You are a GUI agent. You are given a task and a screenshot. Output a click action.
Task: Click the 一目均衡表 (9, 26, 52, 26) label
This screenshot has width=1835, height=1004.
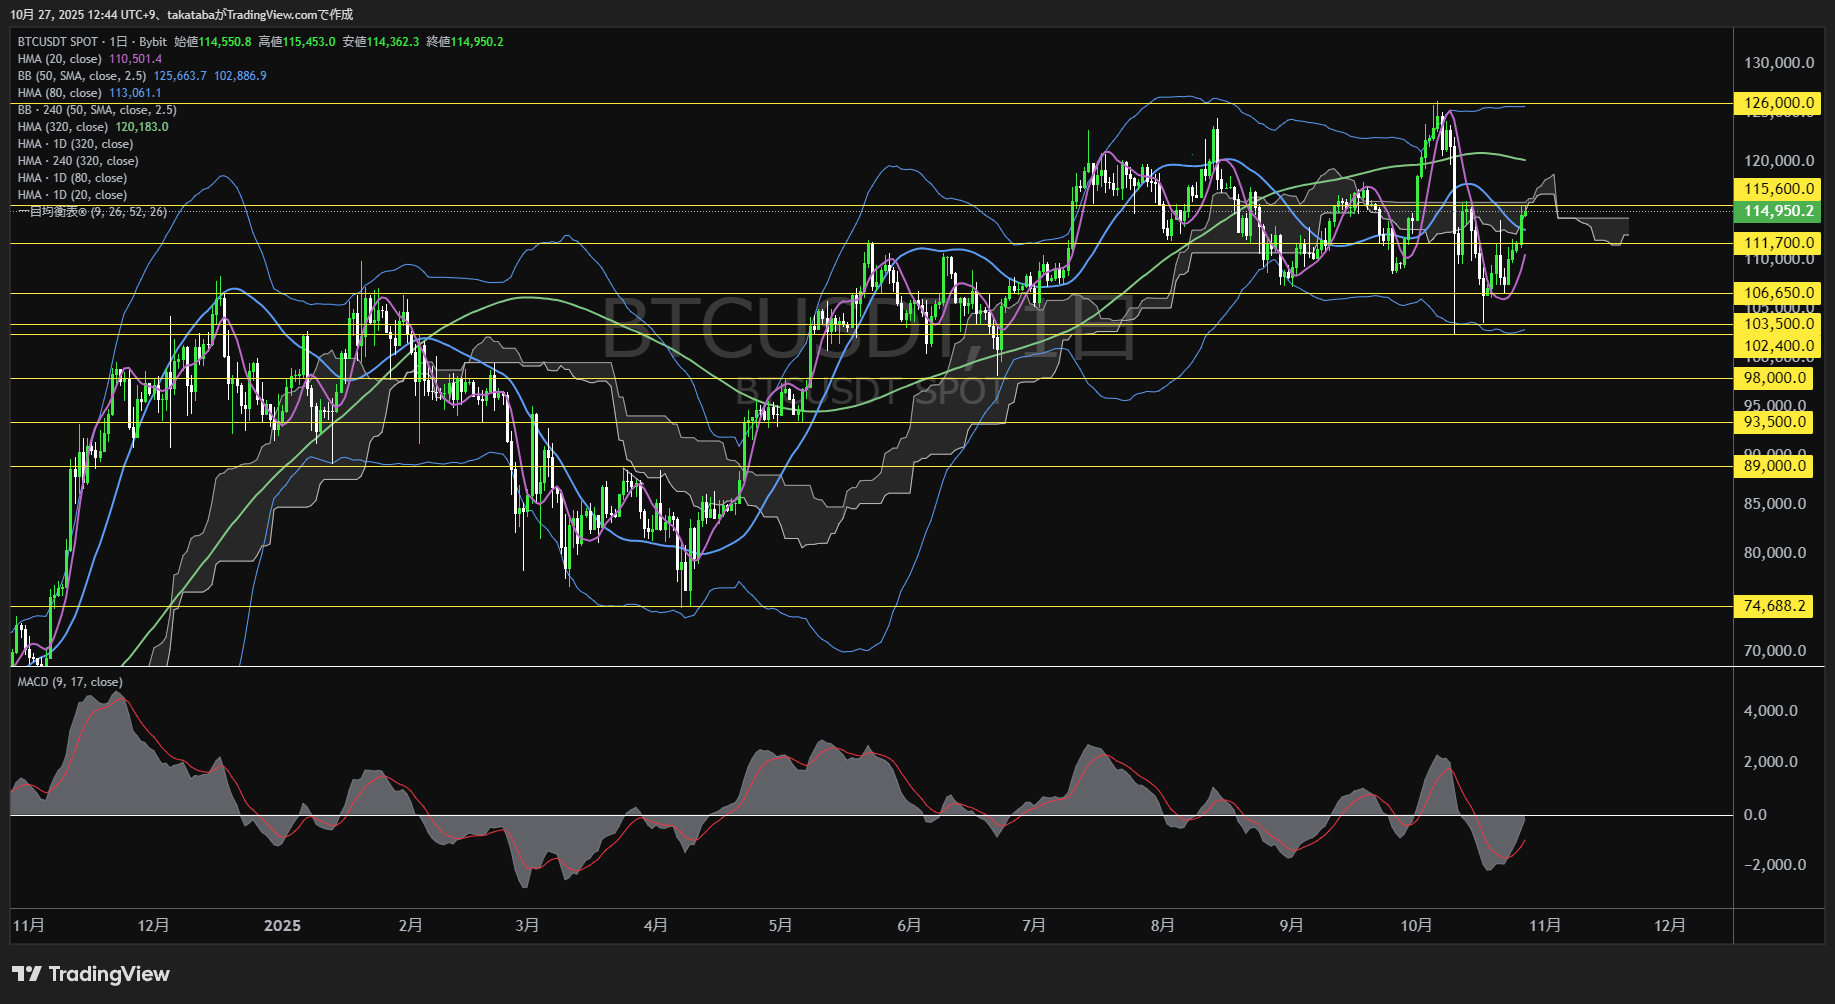pyautogui.click(x=92, y=212)
